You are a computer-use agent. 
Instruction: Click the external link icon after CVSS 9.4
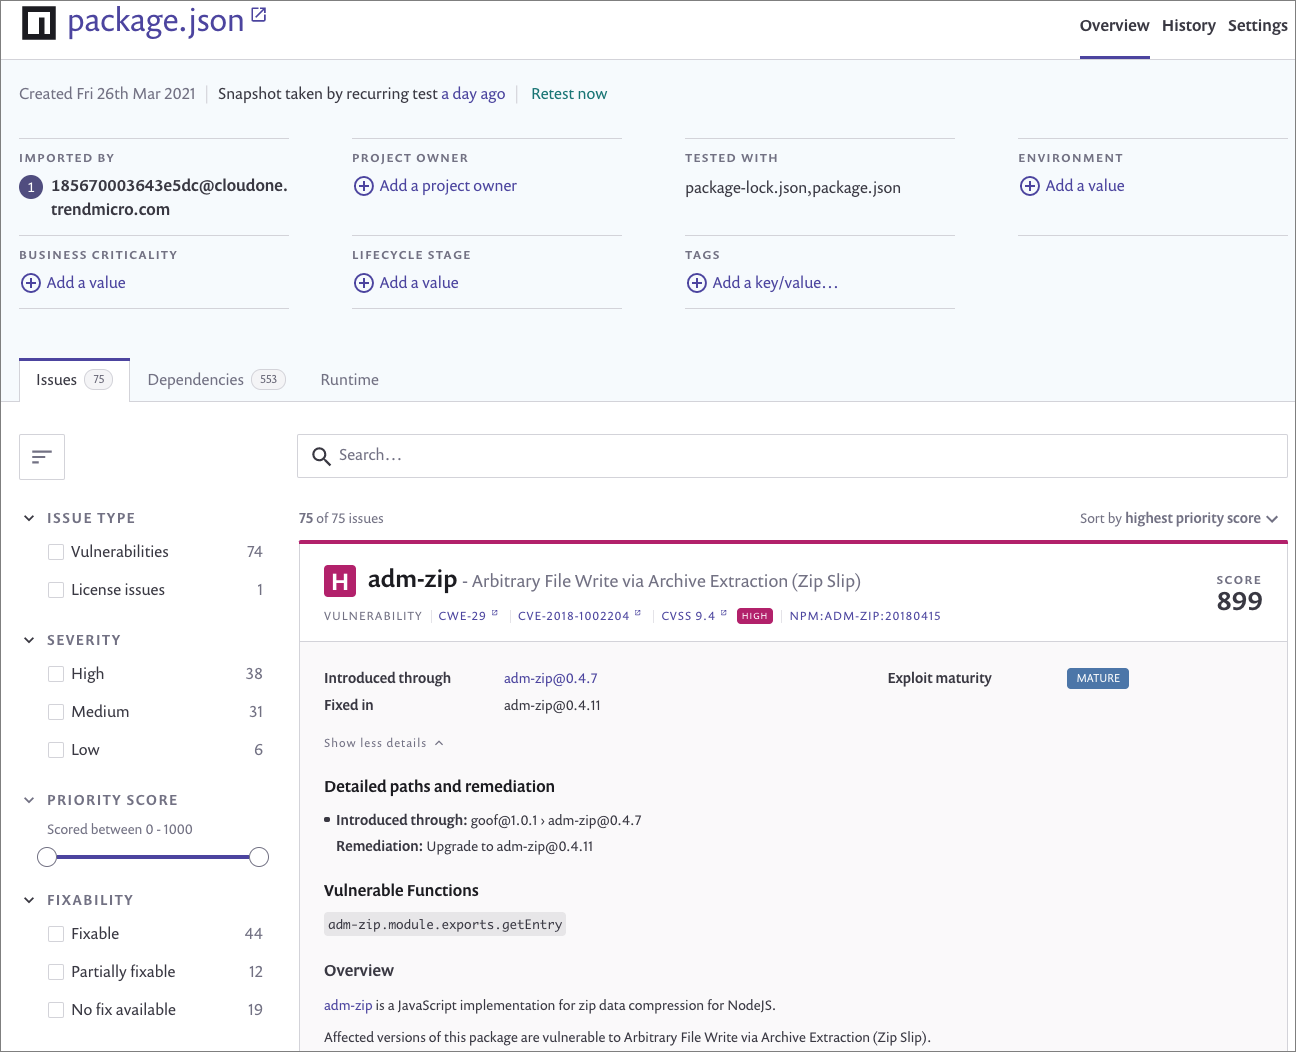click(723, 613)
